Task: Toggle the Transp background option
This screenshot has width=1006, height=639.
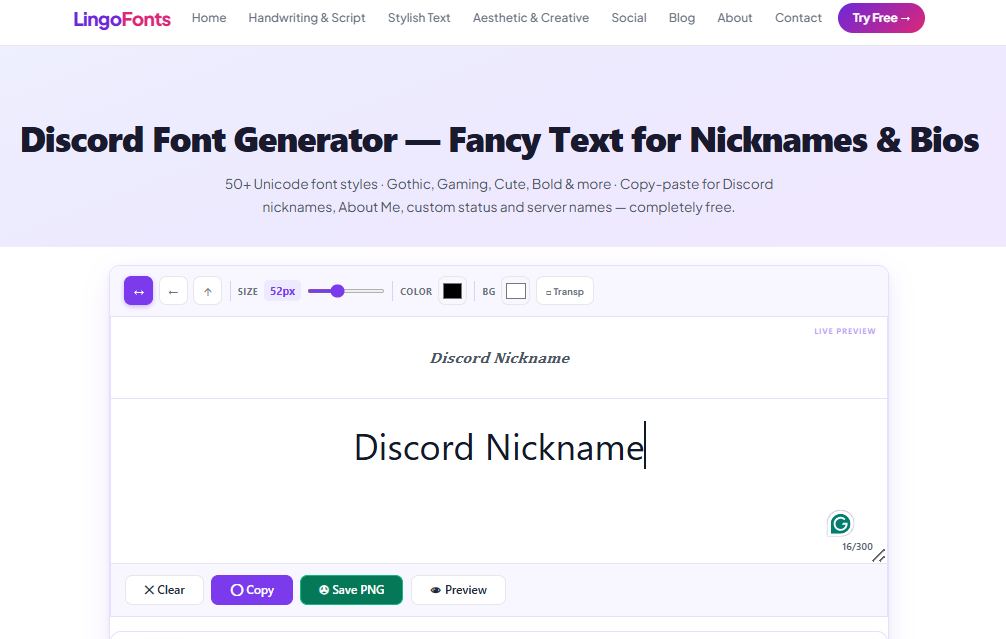Action: pyautogui.click(x=565, y=291)
